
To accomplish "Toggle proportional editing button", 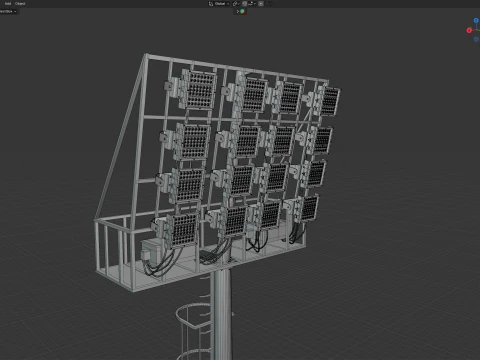I will (x=261, y=4).
